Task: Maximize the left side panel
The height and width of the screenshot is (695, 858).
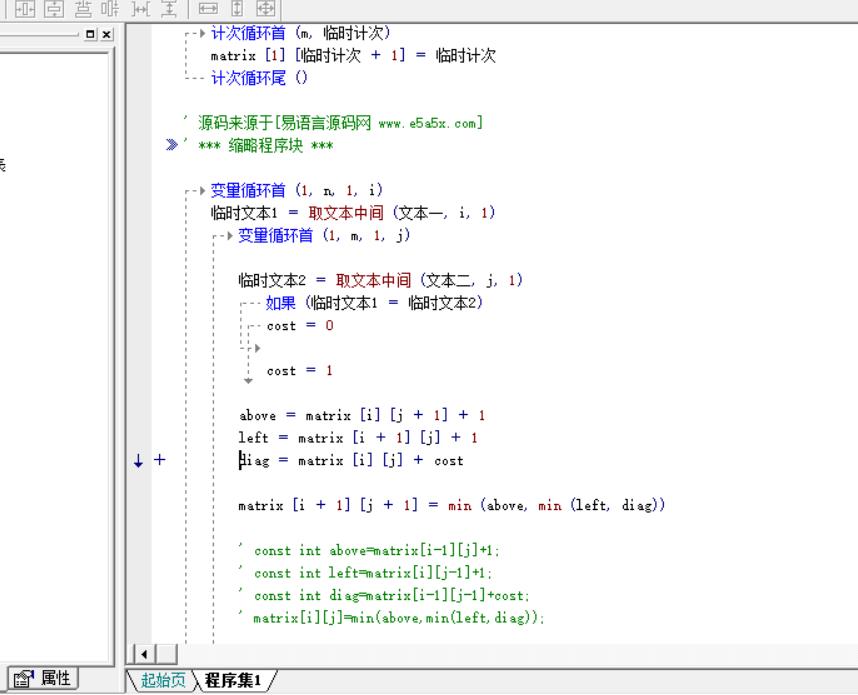Action: pos(90,34)
